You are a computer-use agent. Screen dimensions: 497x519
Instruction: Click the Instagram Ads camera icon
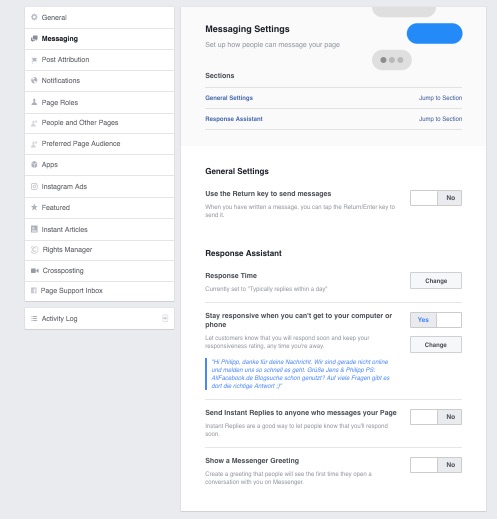[x=34, y=186]
